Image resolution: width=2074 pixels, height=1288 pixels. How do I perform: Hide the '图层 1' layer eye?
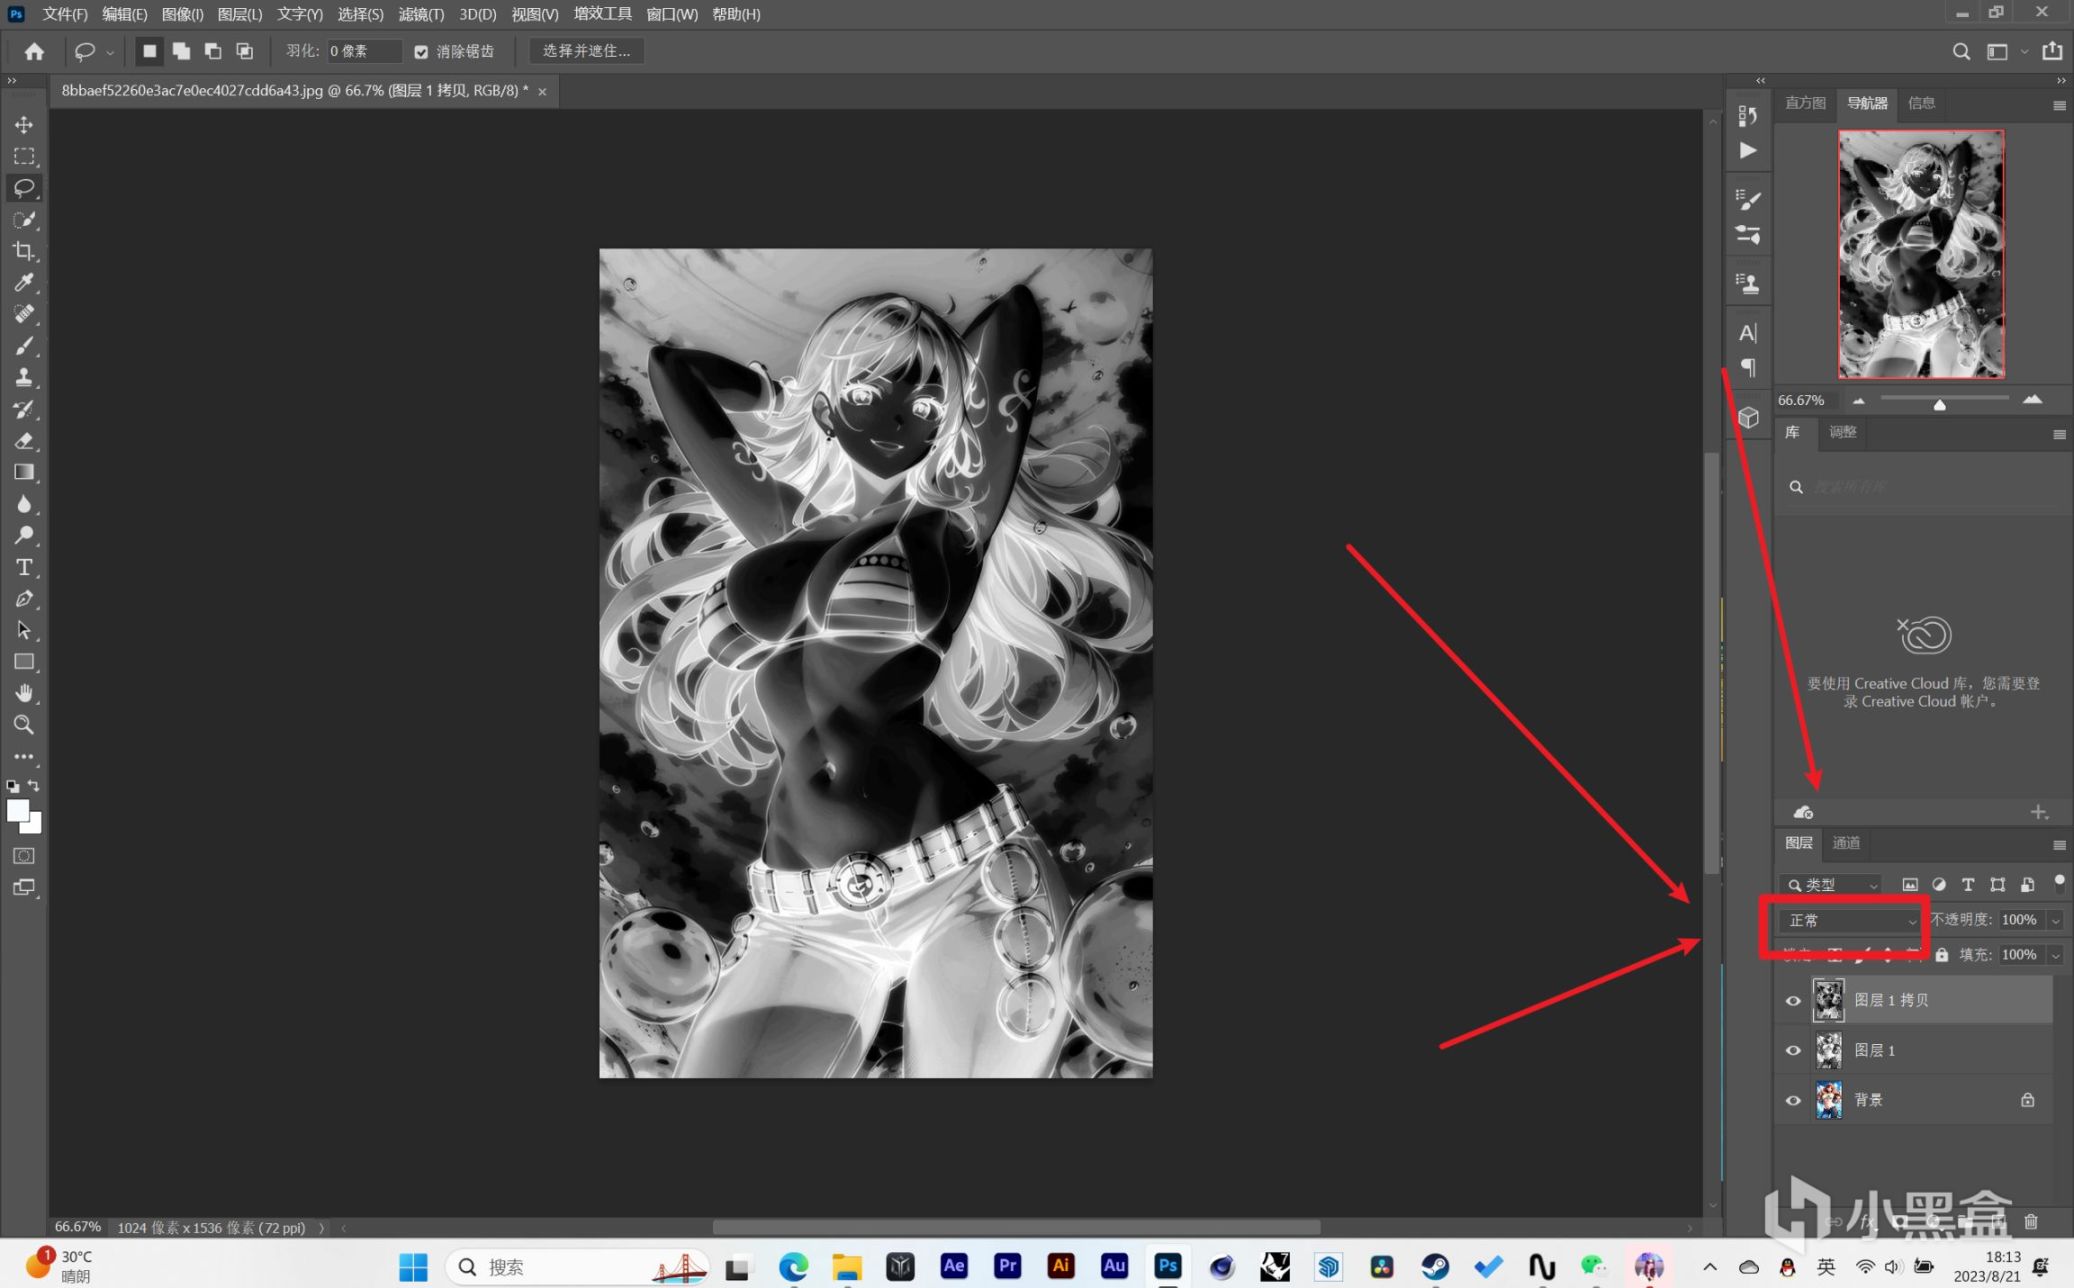[1793, 1050]
